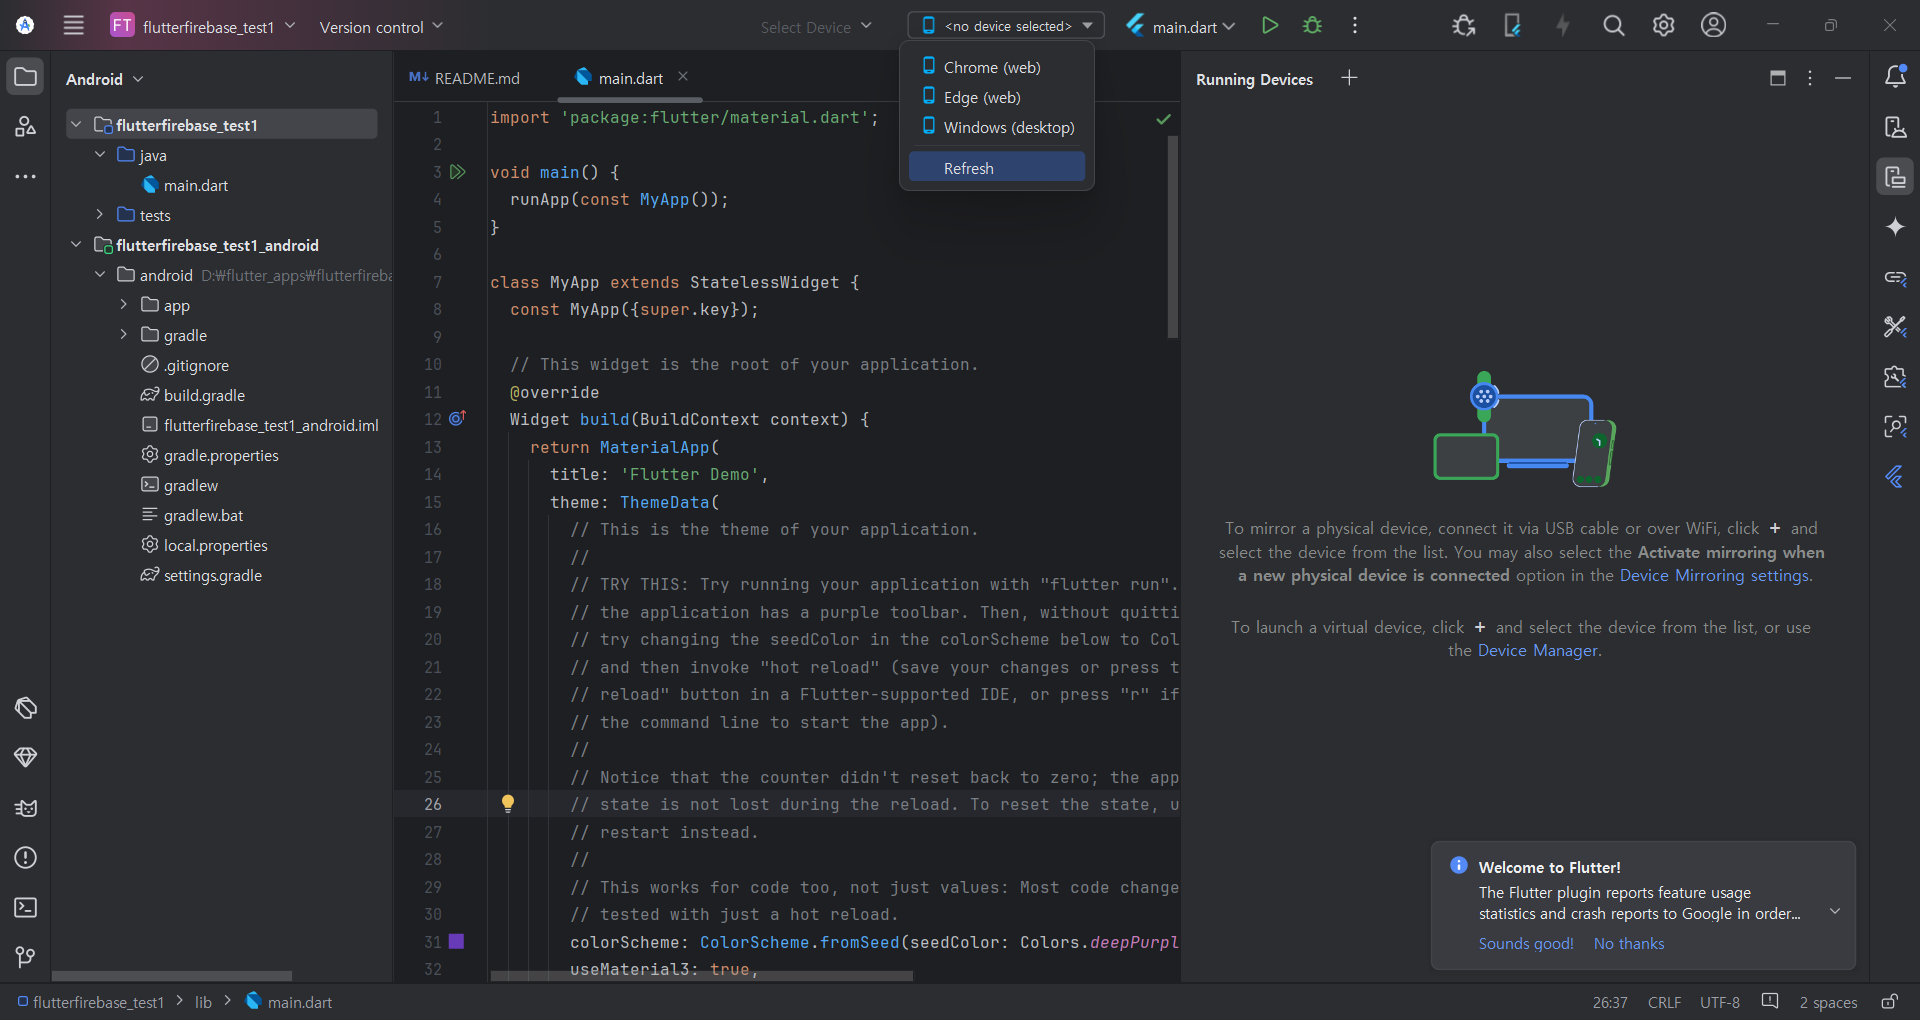Viewport: 1920px width, 1020px height.
Task: Click Sounds good! in notification
Action: 1526,944
